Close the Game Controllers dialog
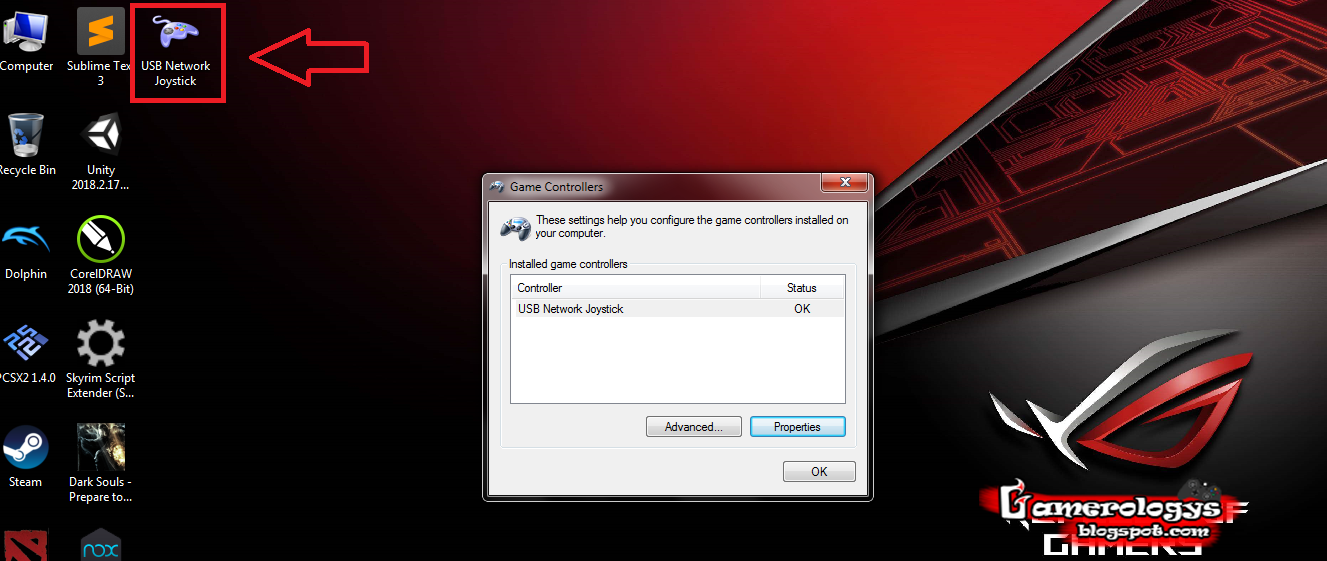This screenshot has width=1327, height=561. [844, 182]
